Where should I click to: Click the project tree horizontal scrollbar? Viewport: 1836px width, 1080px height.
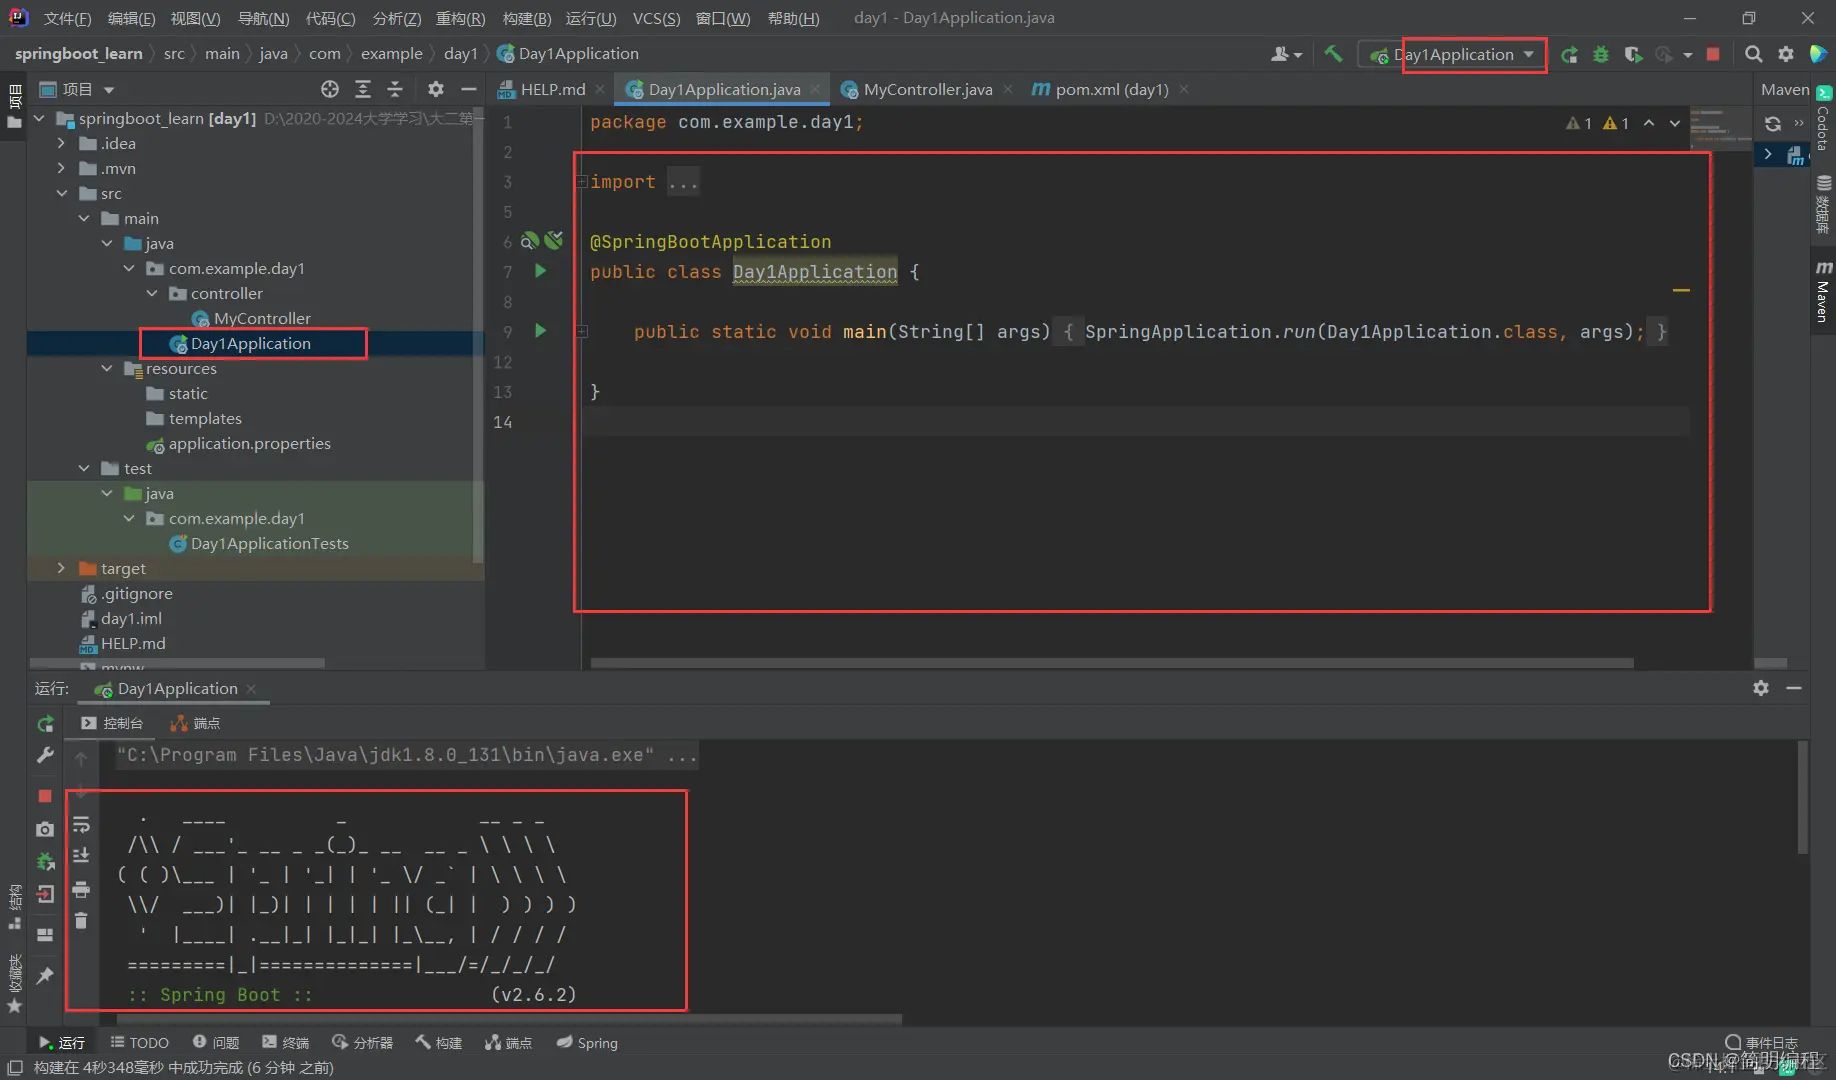(177, 663)
